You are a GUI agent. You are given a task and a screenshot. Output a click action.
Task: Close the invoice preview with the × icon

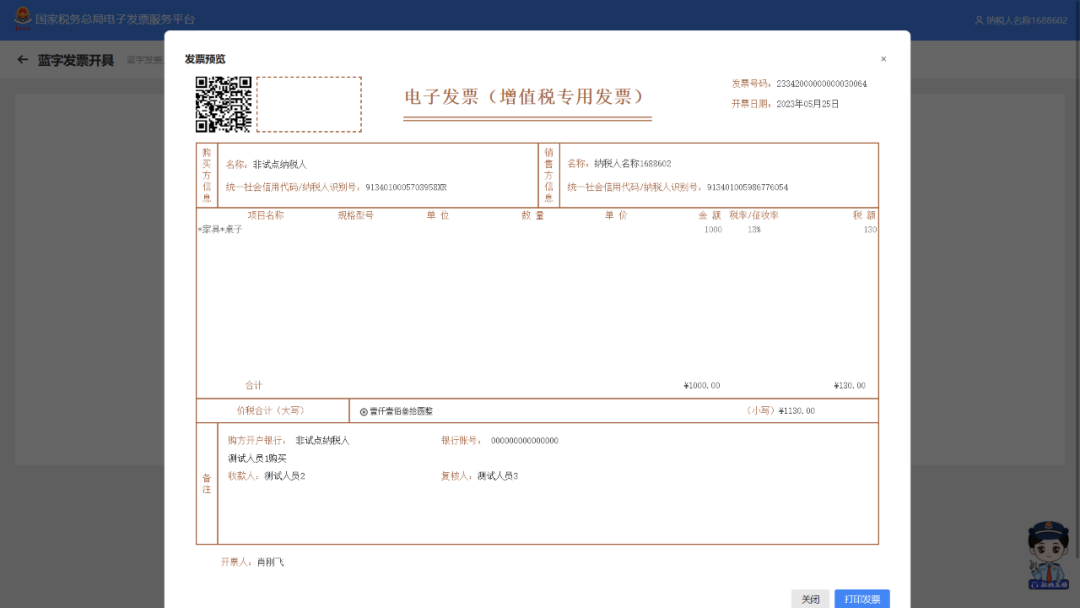[x=883, y=59]
